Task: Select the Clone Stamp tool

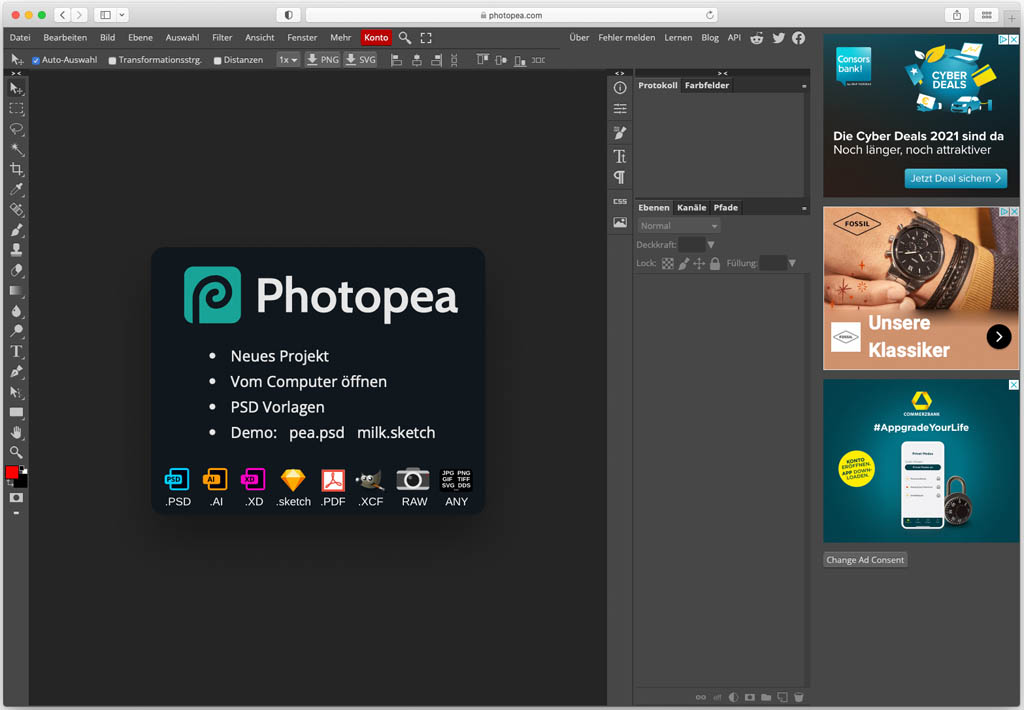Action: pyautogui.click(x=16, y=250)
